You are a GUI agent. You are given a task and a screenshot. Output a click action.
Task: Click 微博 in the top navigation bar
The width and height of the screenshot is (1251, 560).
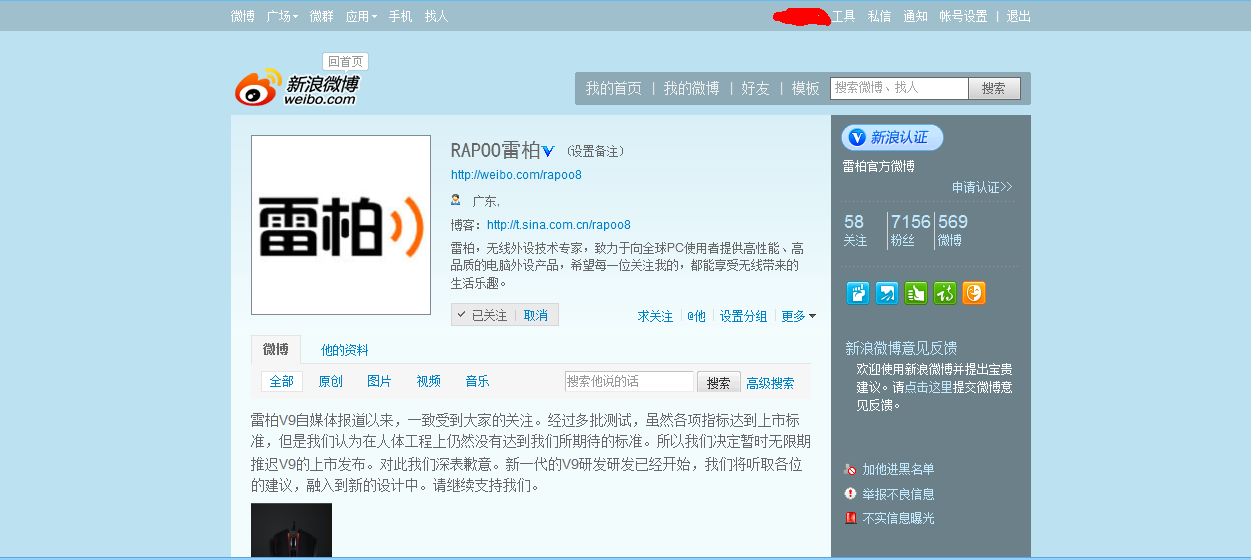tap(242, 16)
